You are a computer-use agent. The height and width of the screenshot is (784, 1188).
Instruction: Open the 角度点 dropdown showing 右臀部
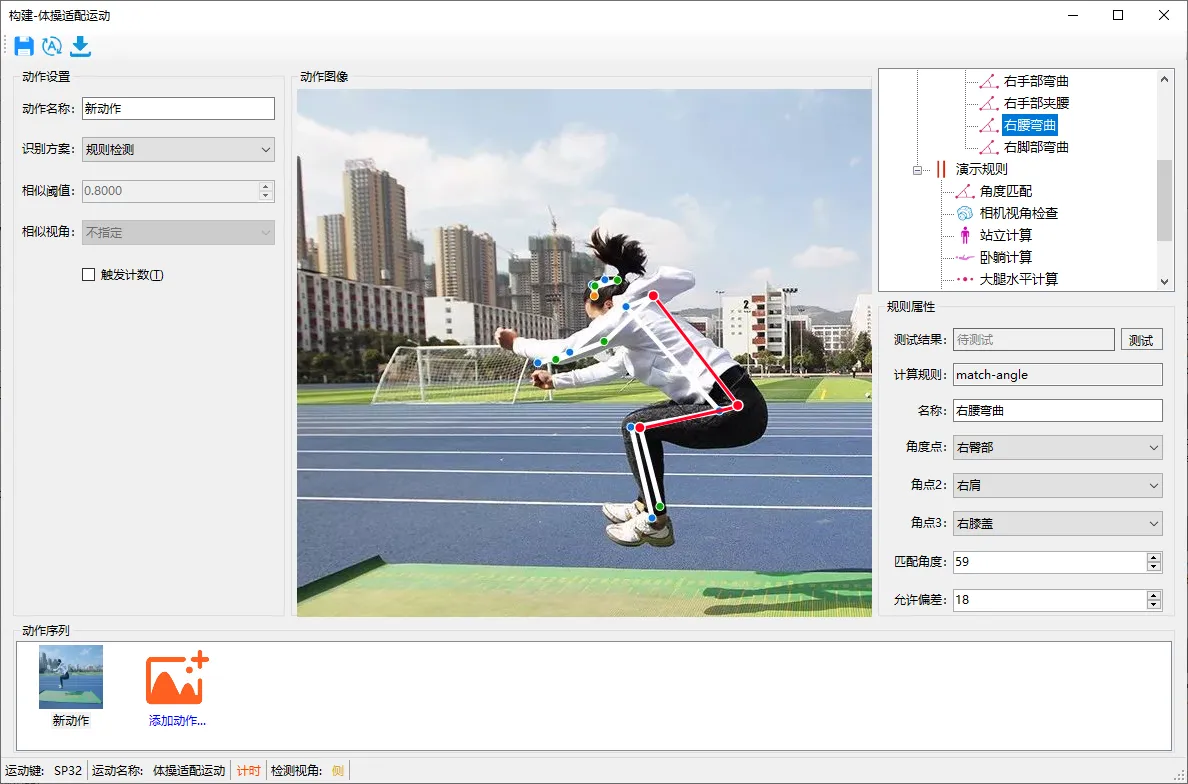tap(1057, 448)
